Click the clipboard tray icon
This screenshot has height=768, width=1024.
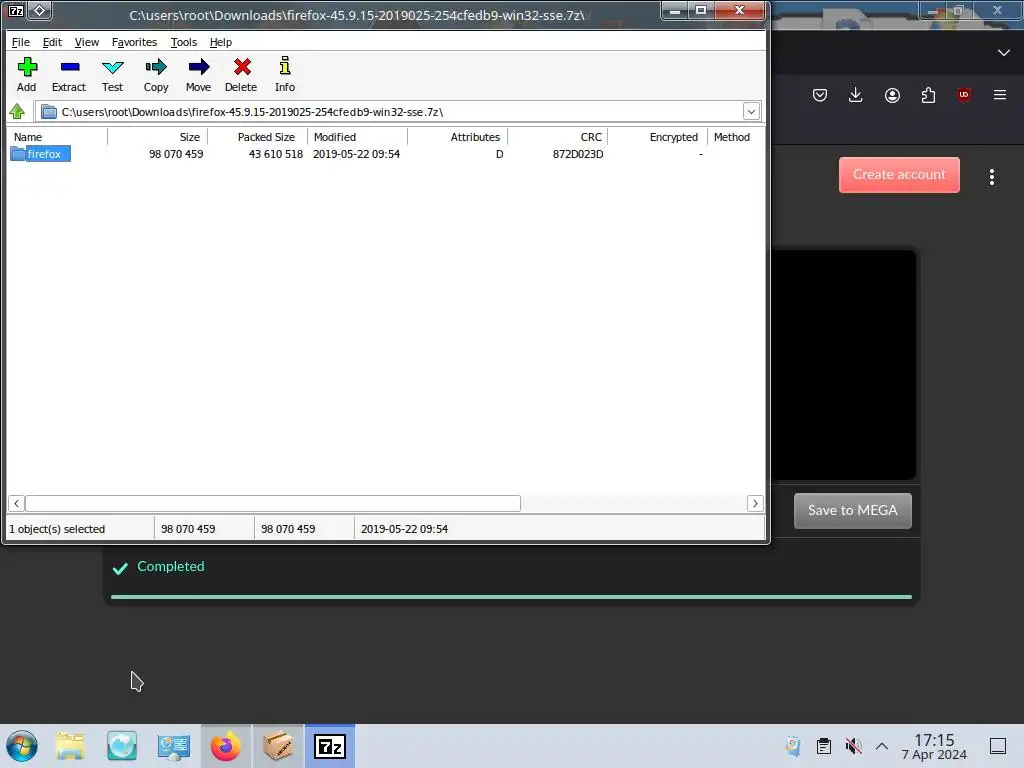click(x=824, y=746)
